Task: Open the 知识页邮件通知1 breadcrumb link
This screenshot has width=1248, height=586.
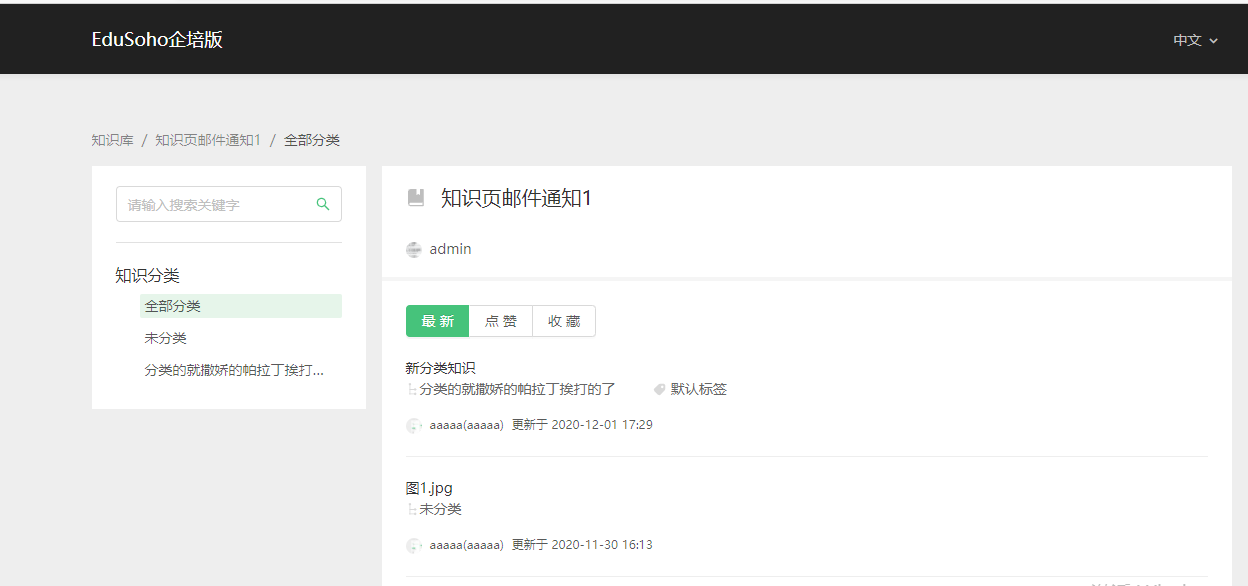Action: tap(208, 140)
